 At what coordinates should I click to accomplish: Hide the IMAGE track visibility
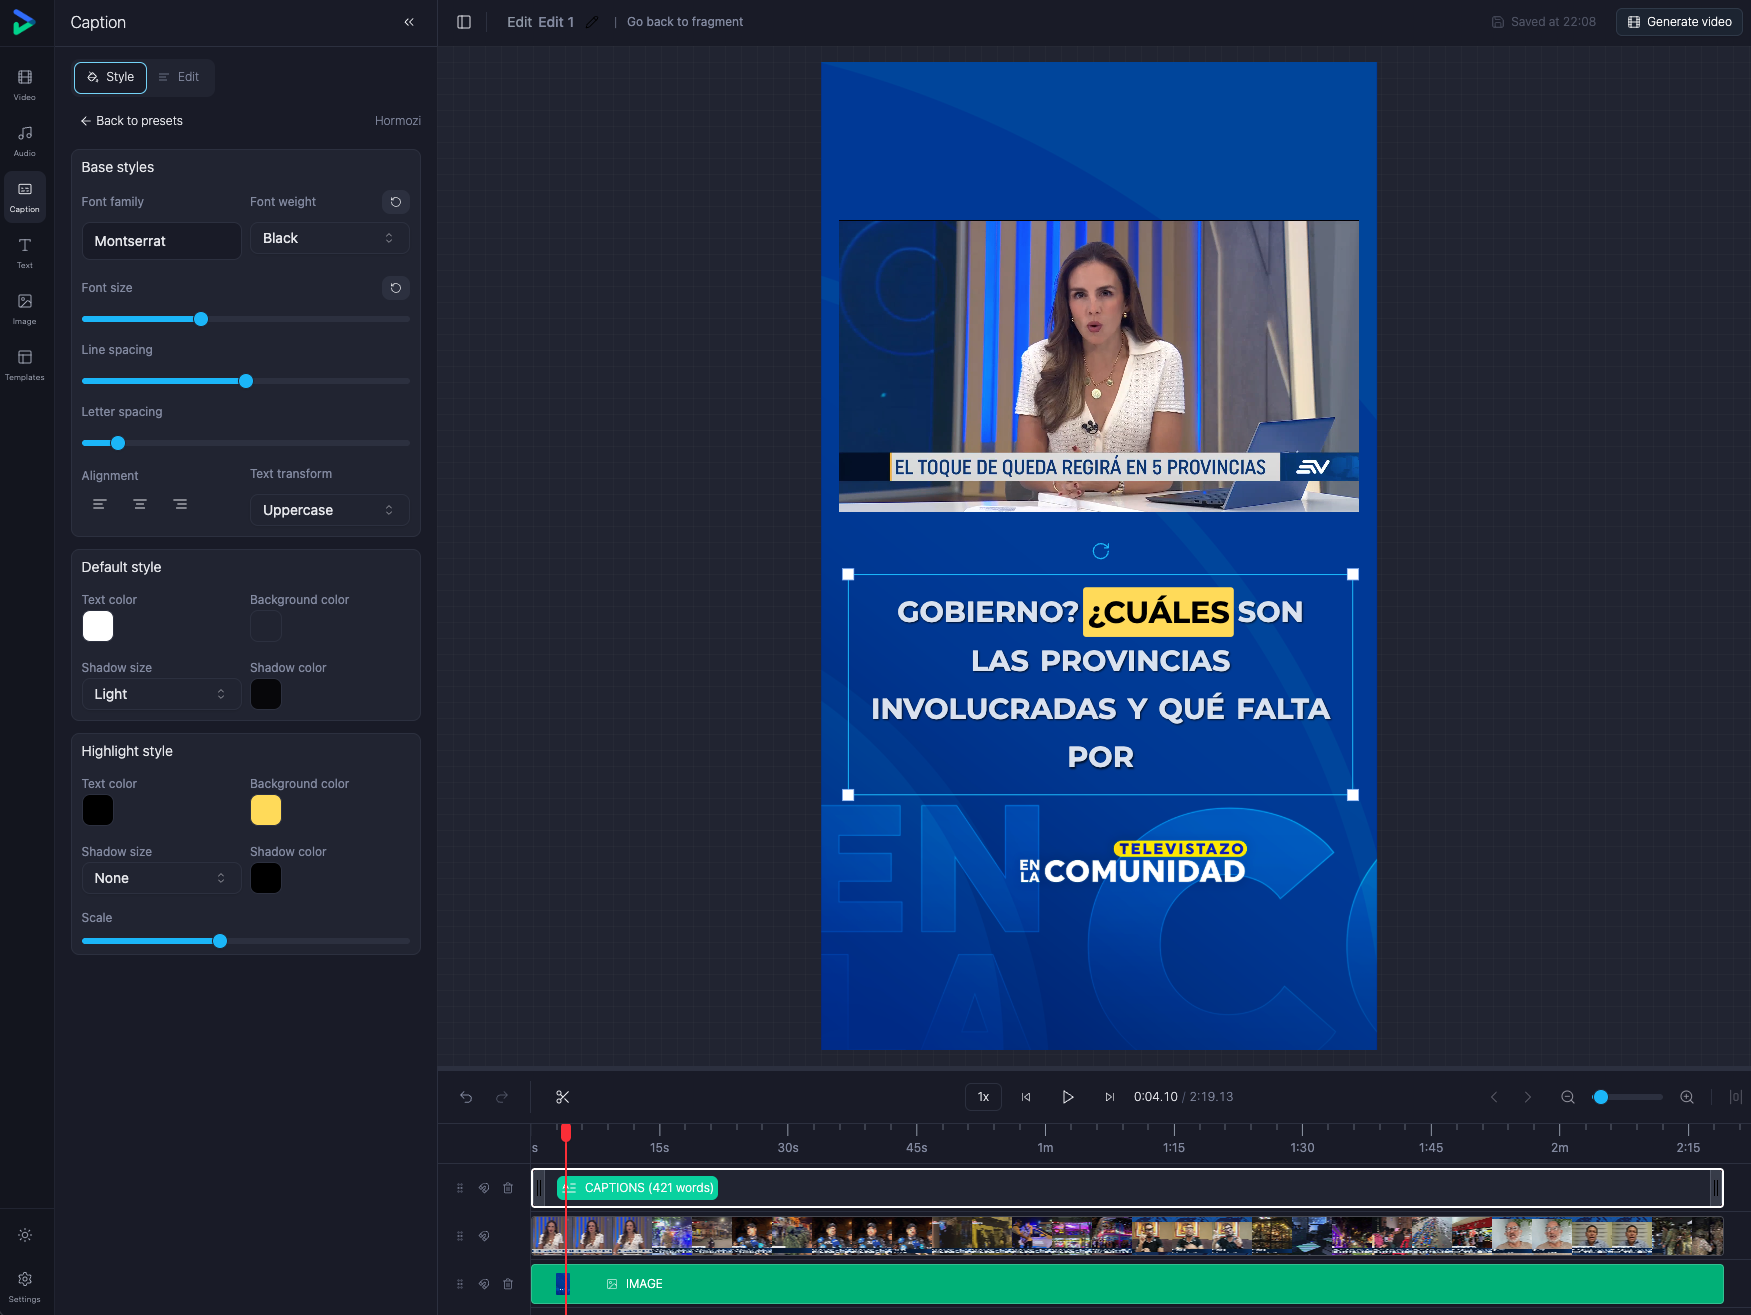[484, 1284]
